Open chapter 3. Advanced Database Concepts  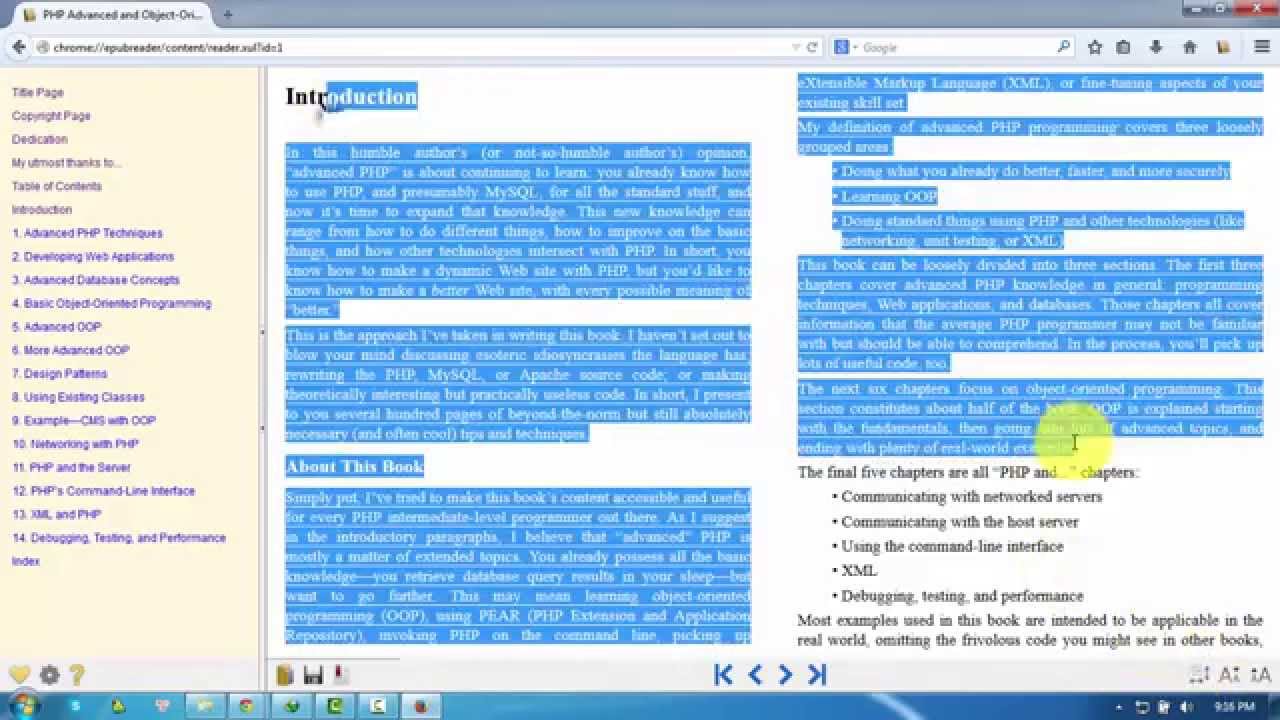point(96,280)
